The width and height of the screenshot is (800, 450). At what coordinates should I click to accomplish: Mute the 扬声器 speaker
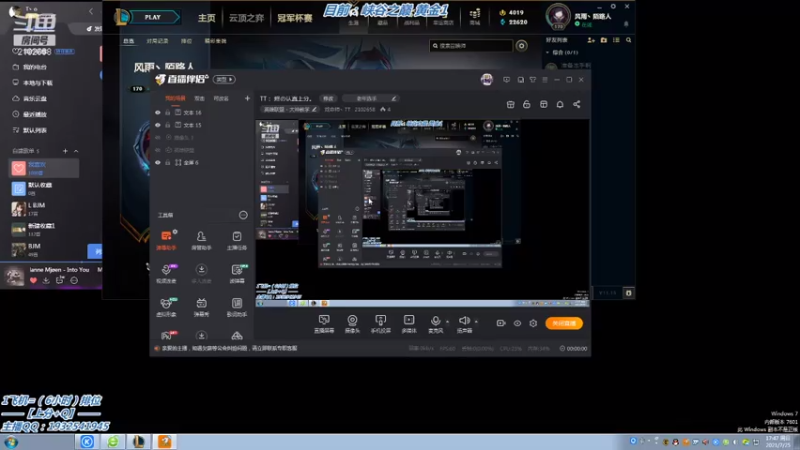(x=464, y=323)
